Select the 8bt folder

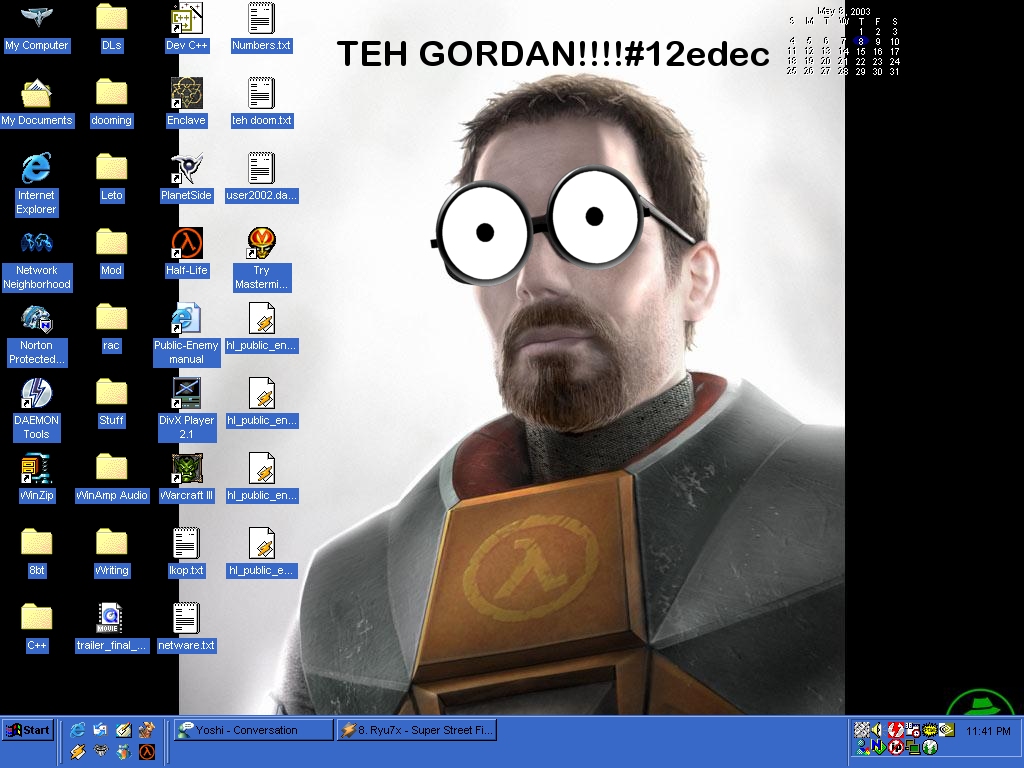click(37, 553)
